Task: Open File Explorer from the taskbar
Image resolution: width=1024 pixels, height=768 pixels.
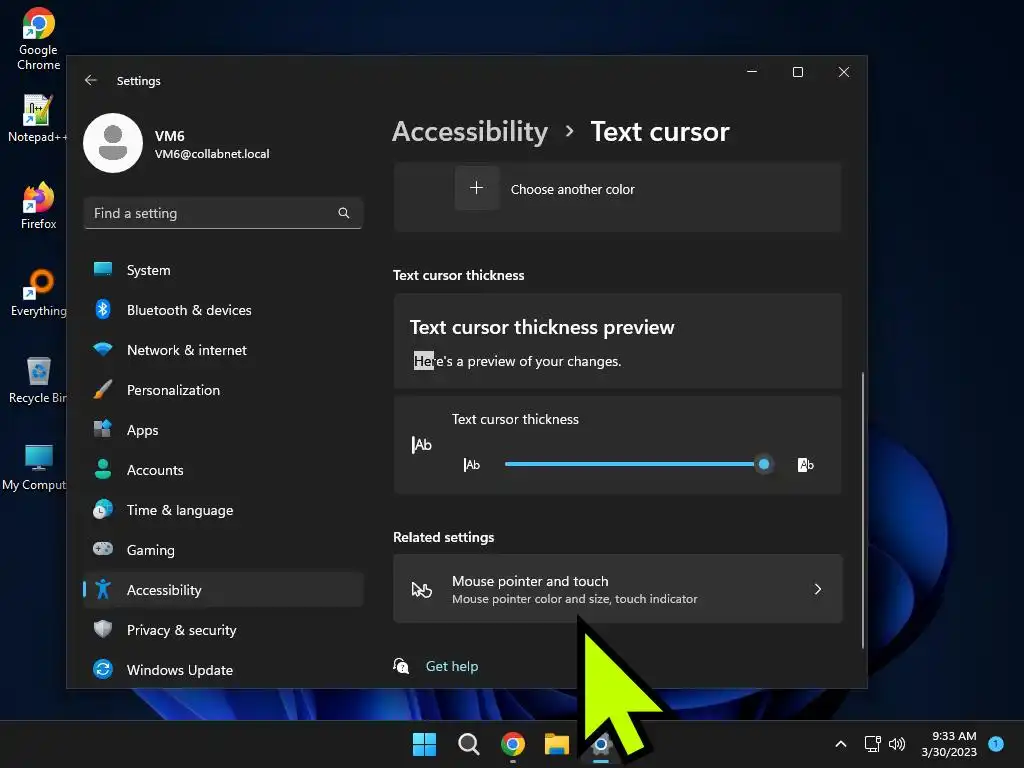Action: tap(557, 744)
